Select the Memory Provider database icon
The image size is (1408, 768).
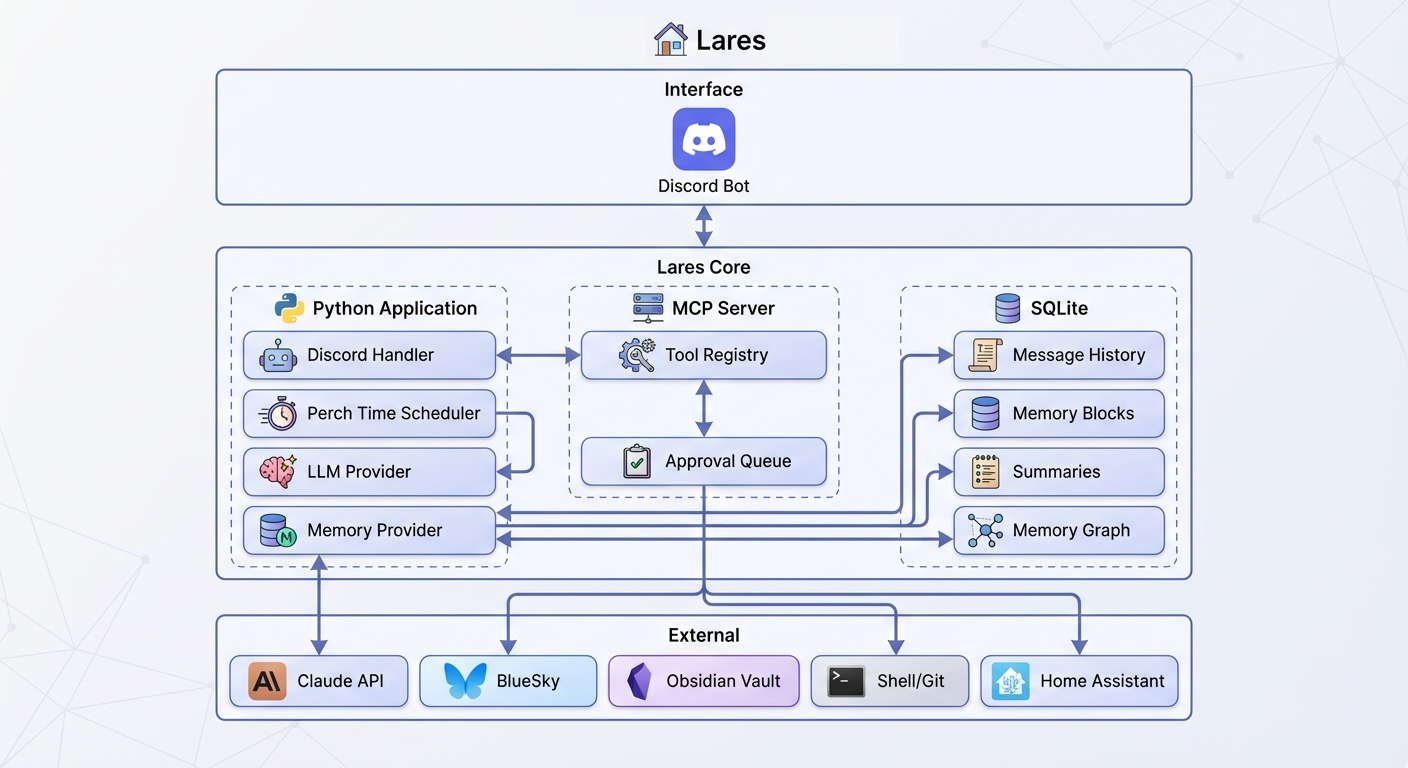click(275, 531)
